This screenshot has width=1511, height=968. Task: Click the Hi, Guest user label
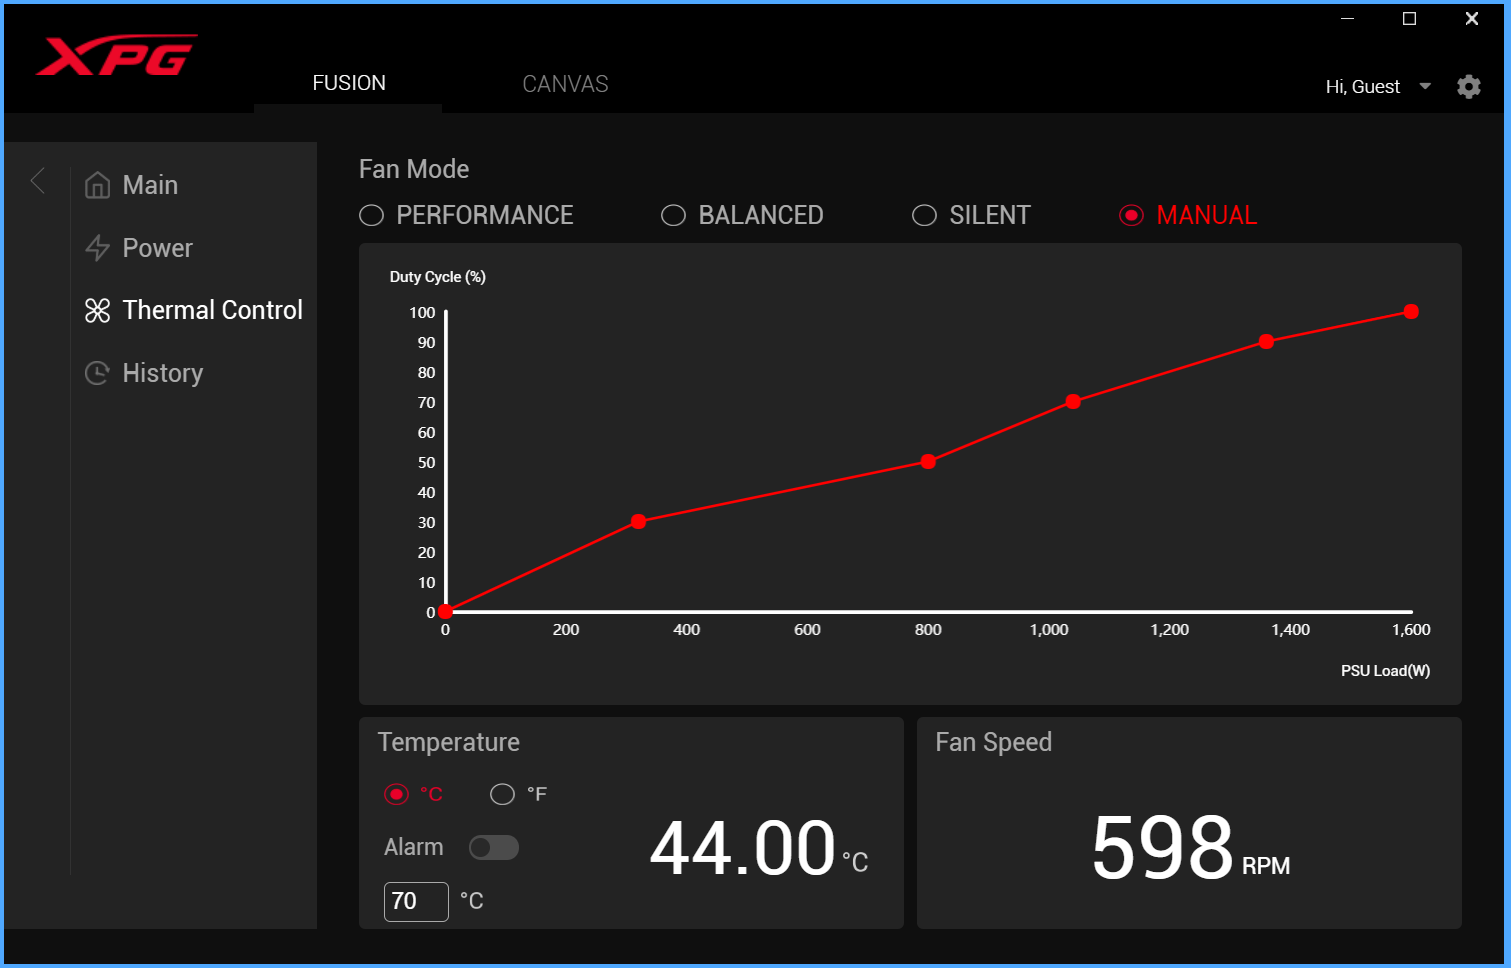(1362, 87)
